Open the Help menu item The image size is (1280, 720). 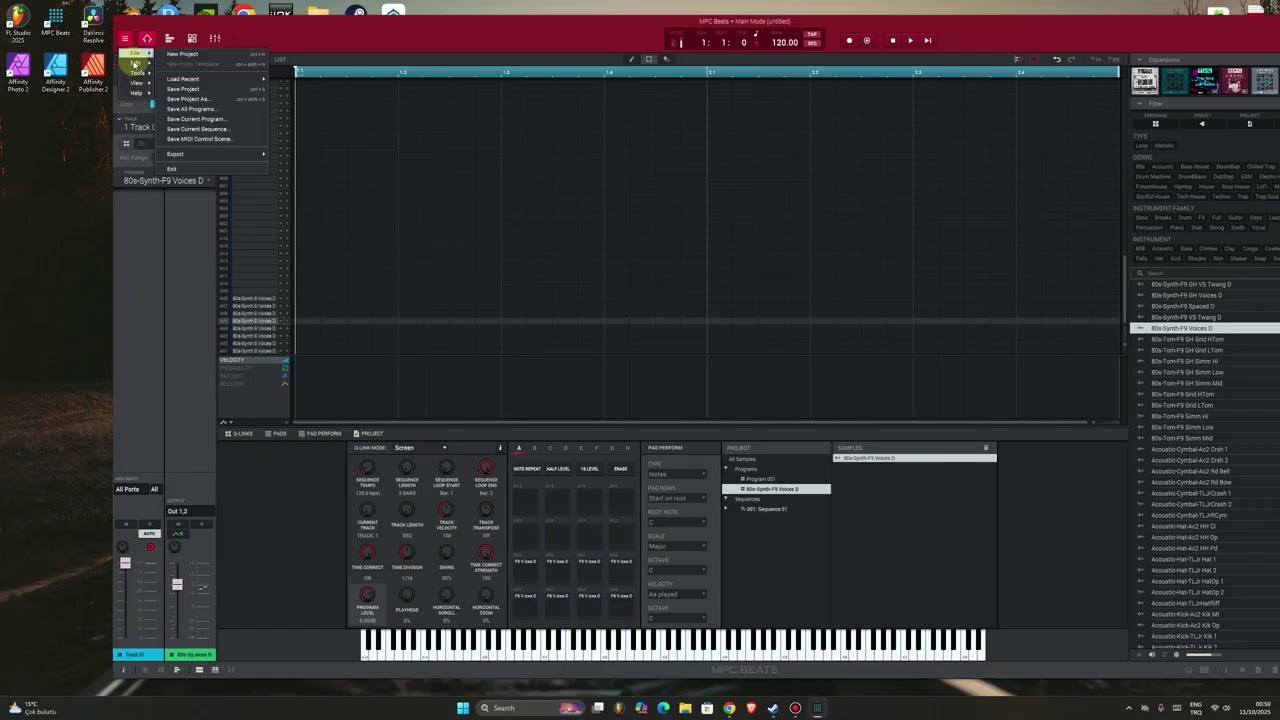tap(136, 93)
